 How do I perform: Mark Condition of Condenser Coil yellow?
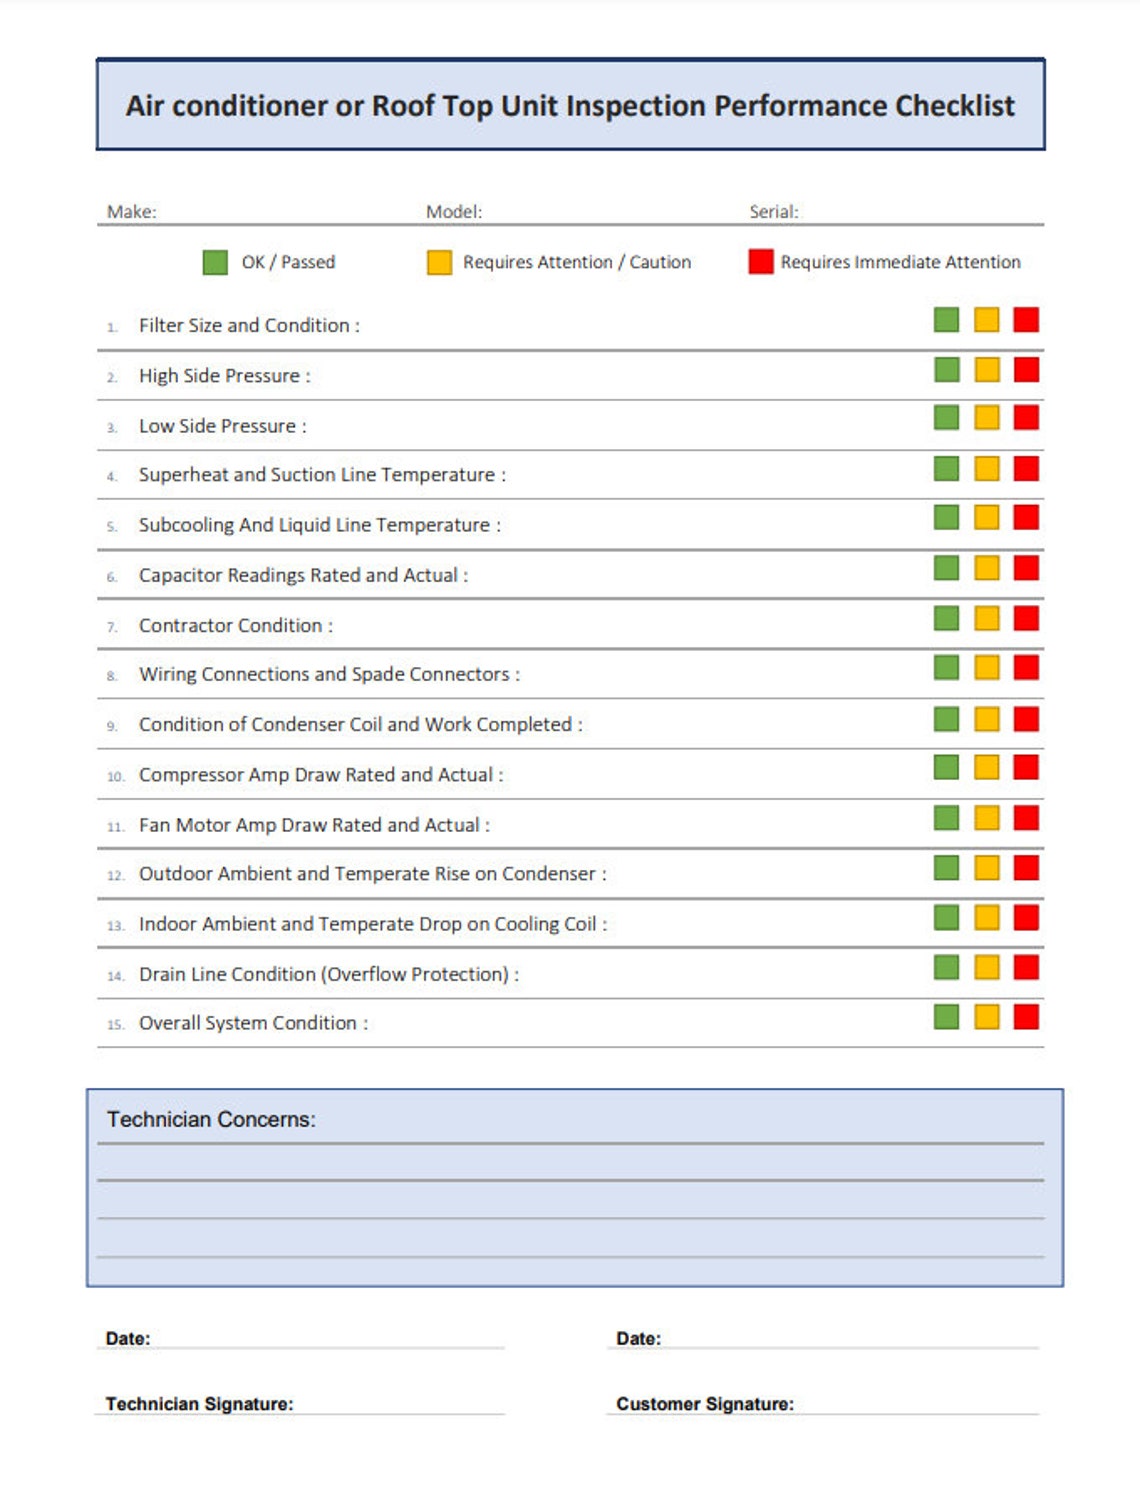(x=986, y=720)
